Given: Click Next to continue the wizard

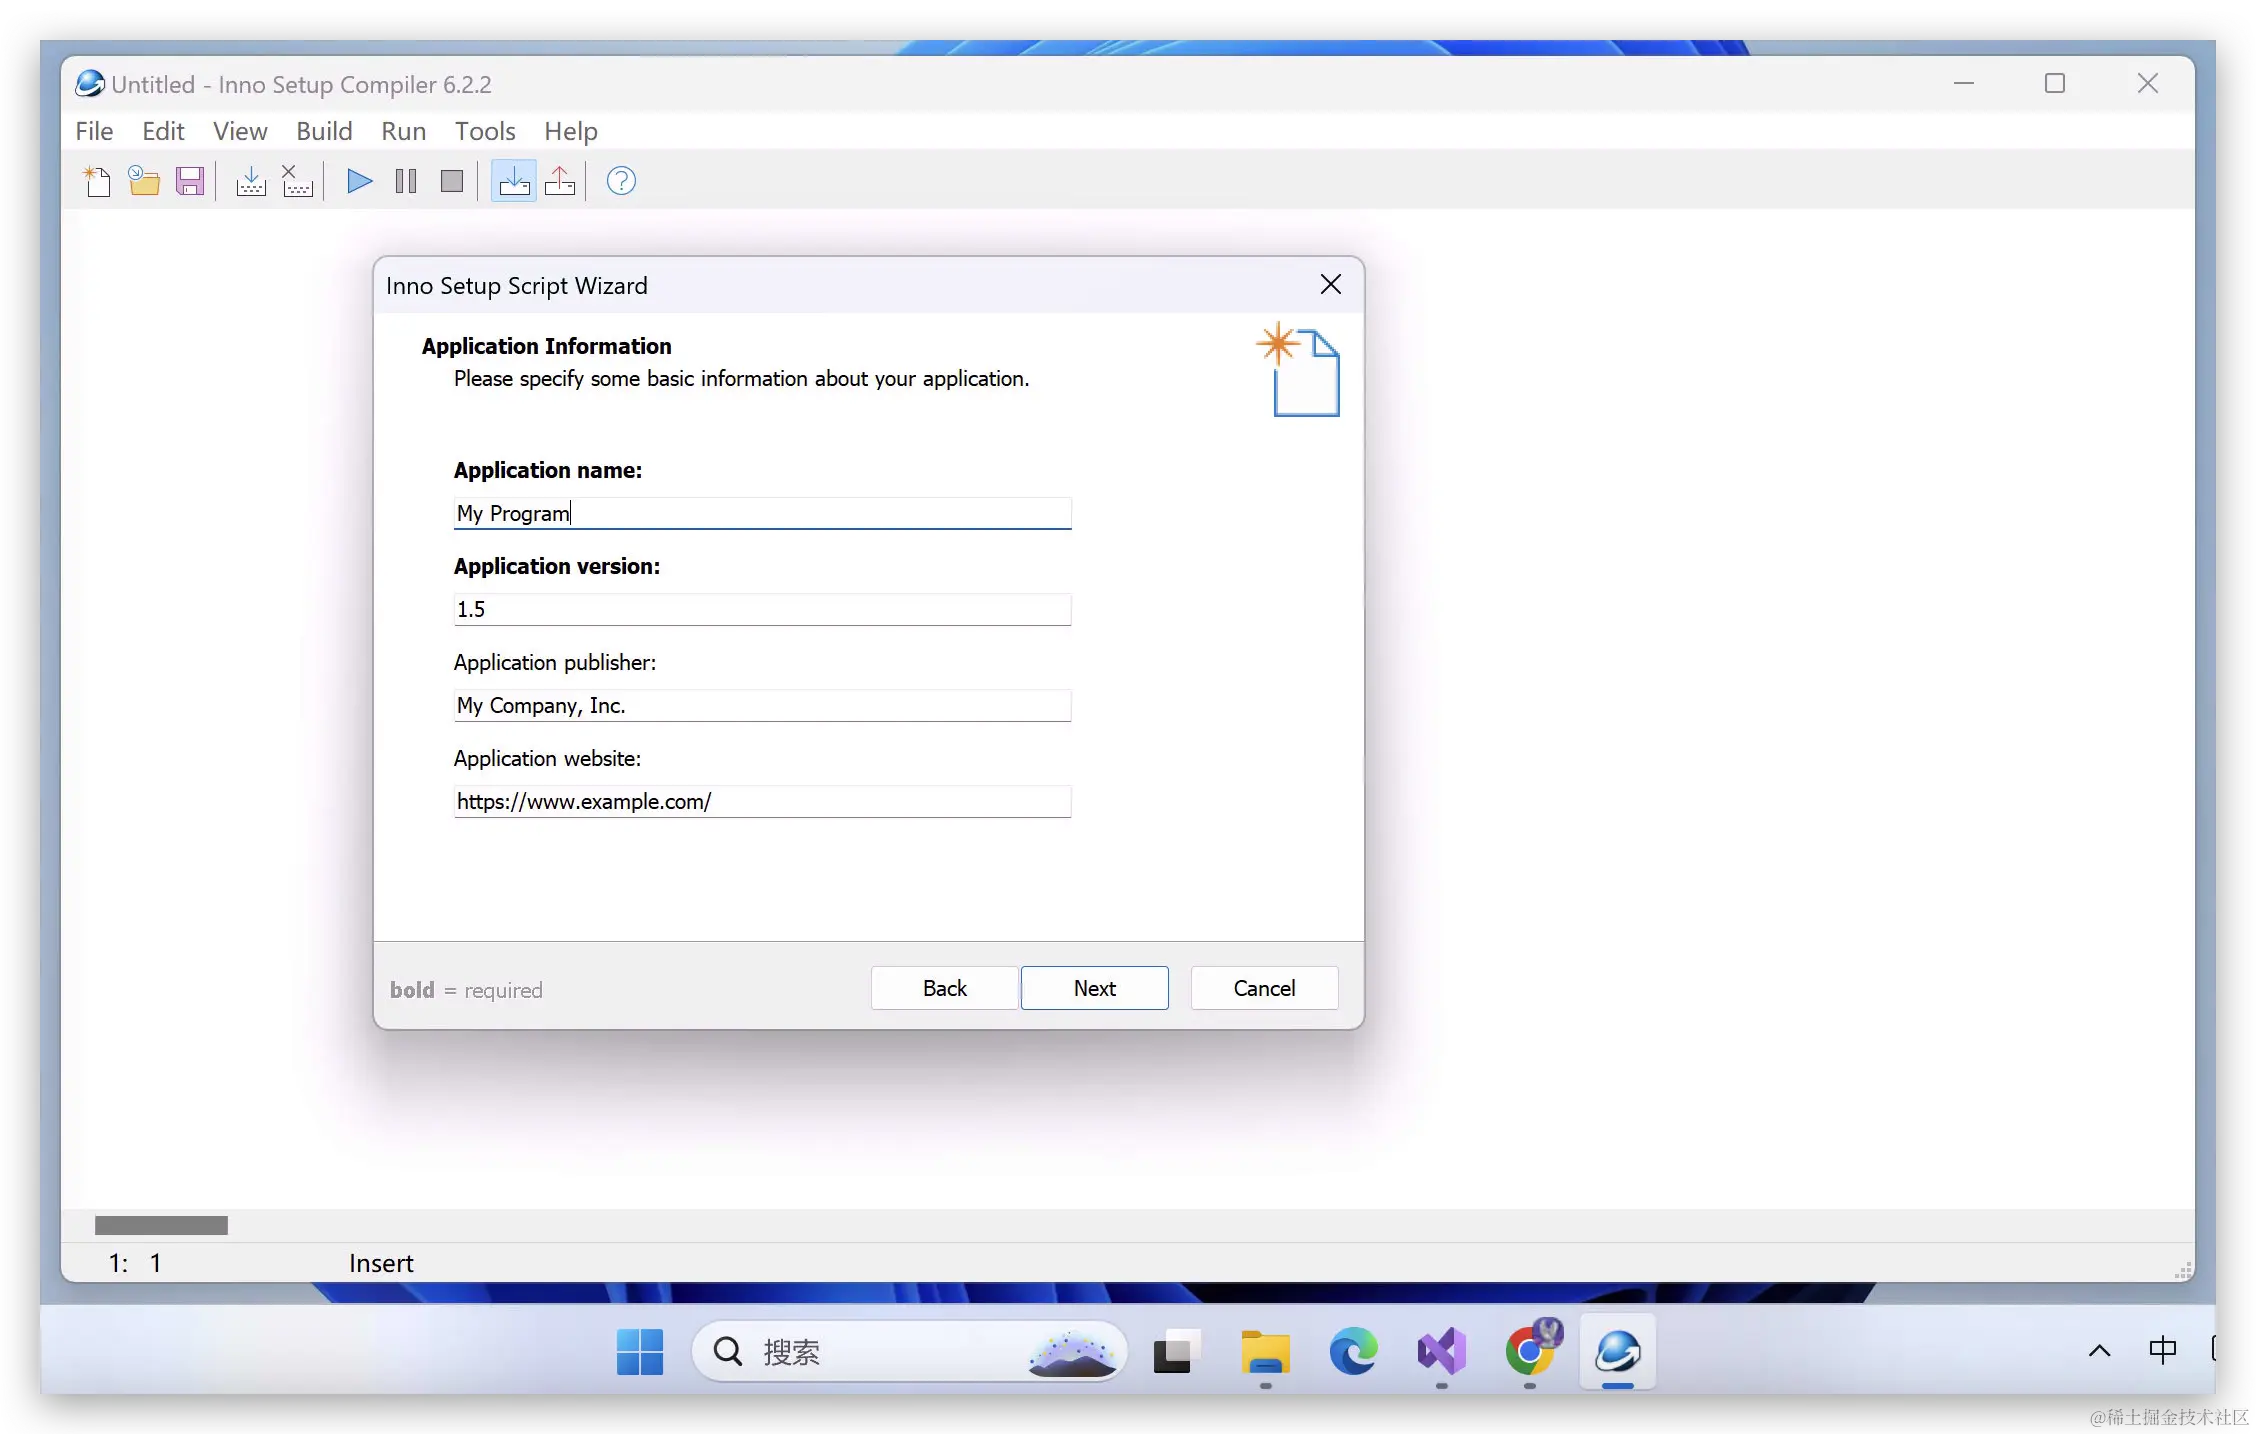Looking at the screenshot, I should (1094, 988).
